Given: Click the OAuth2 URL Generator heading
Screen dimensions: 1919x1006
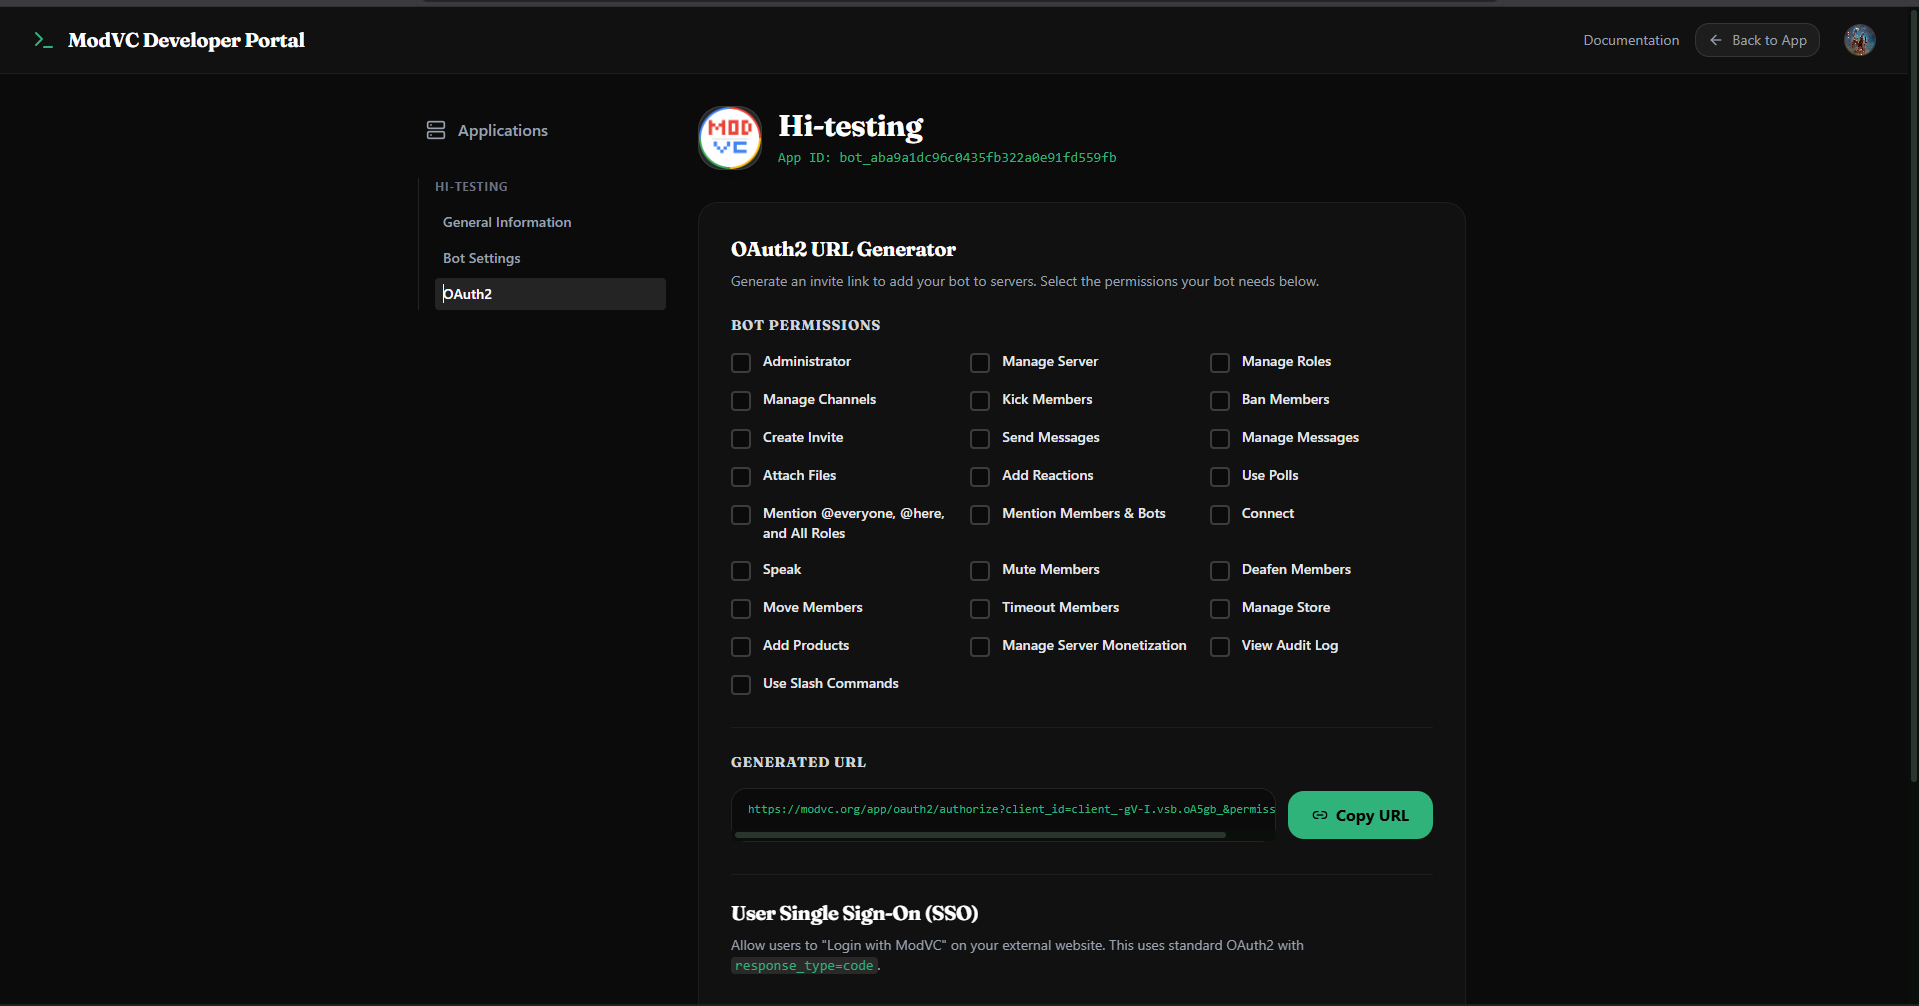Looking at the screenshot, I should 843,249.
